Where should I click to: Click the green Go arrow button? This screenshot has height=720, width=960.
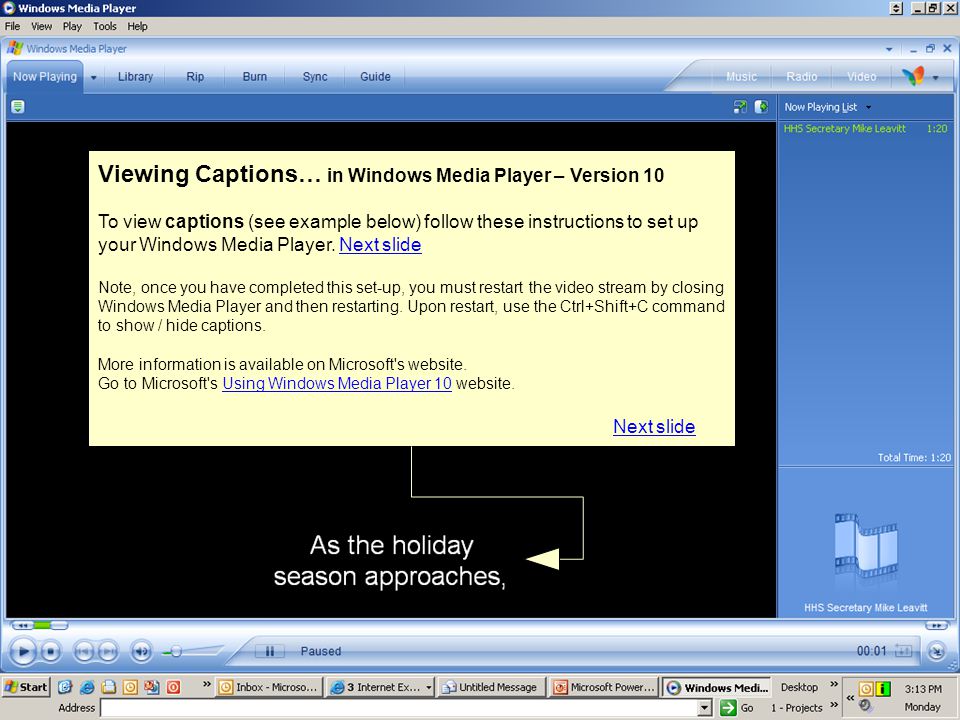(728, 708)
